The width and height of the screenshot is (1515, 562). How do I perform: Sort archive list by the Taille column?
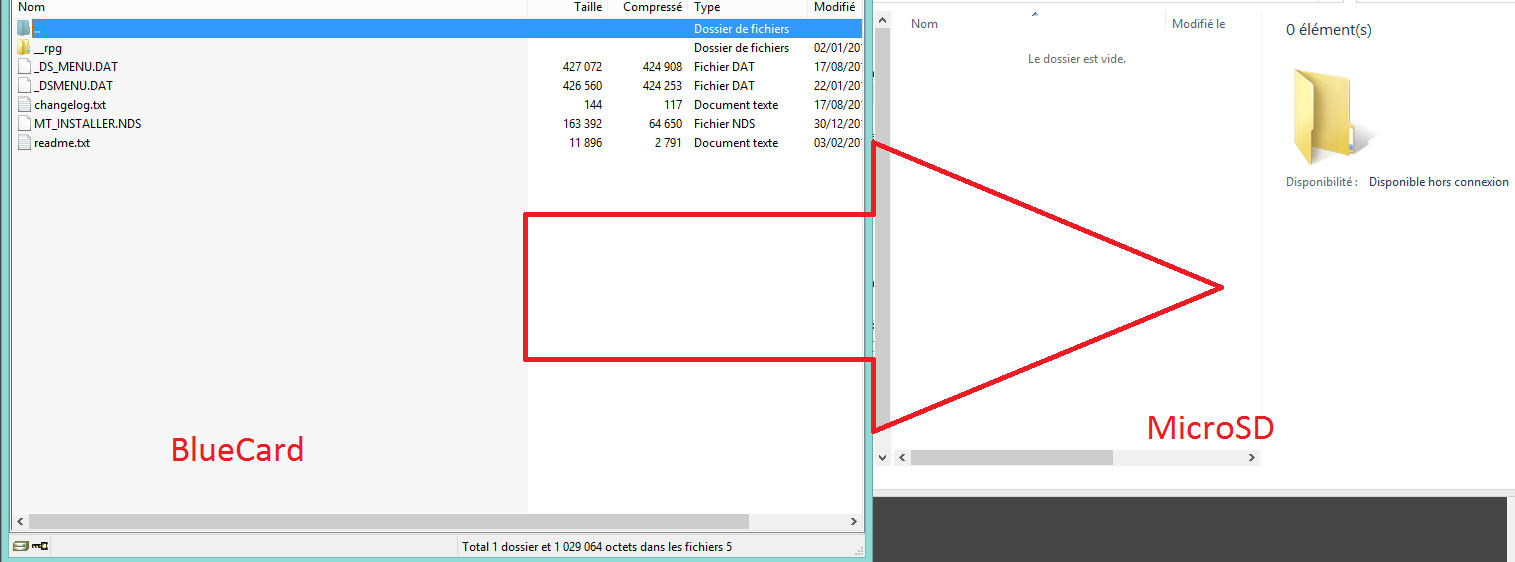click(588, 7)
